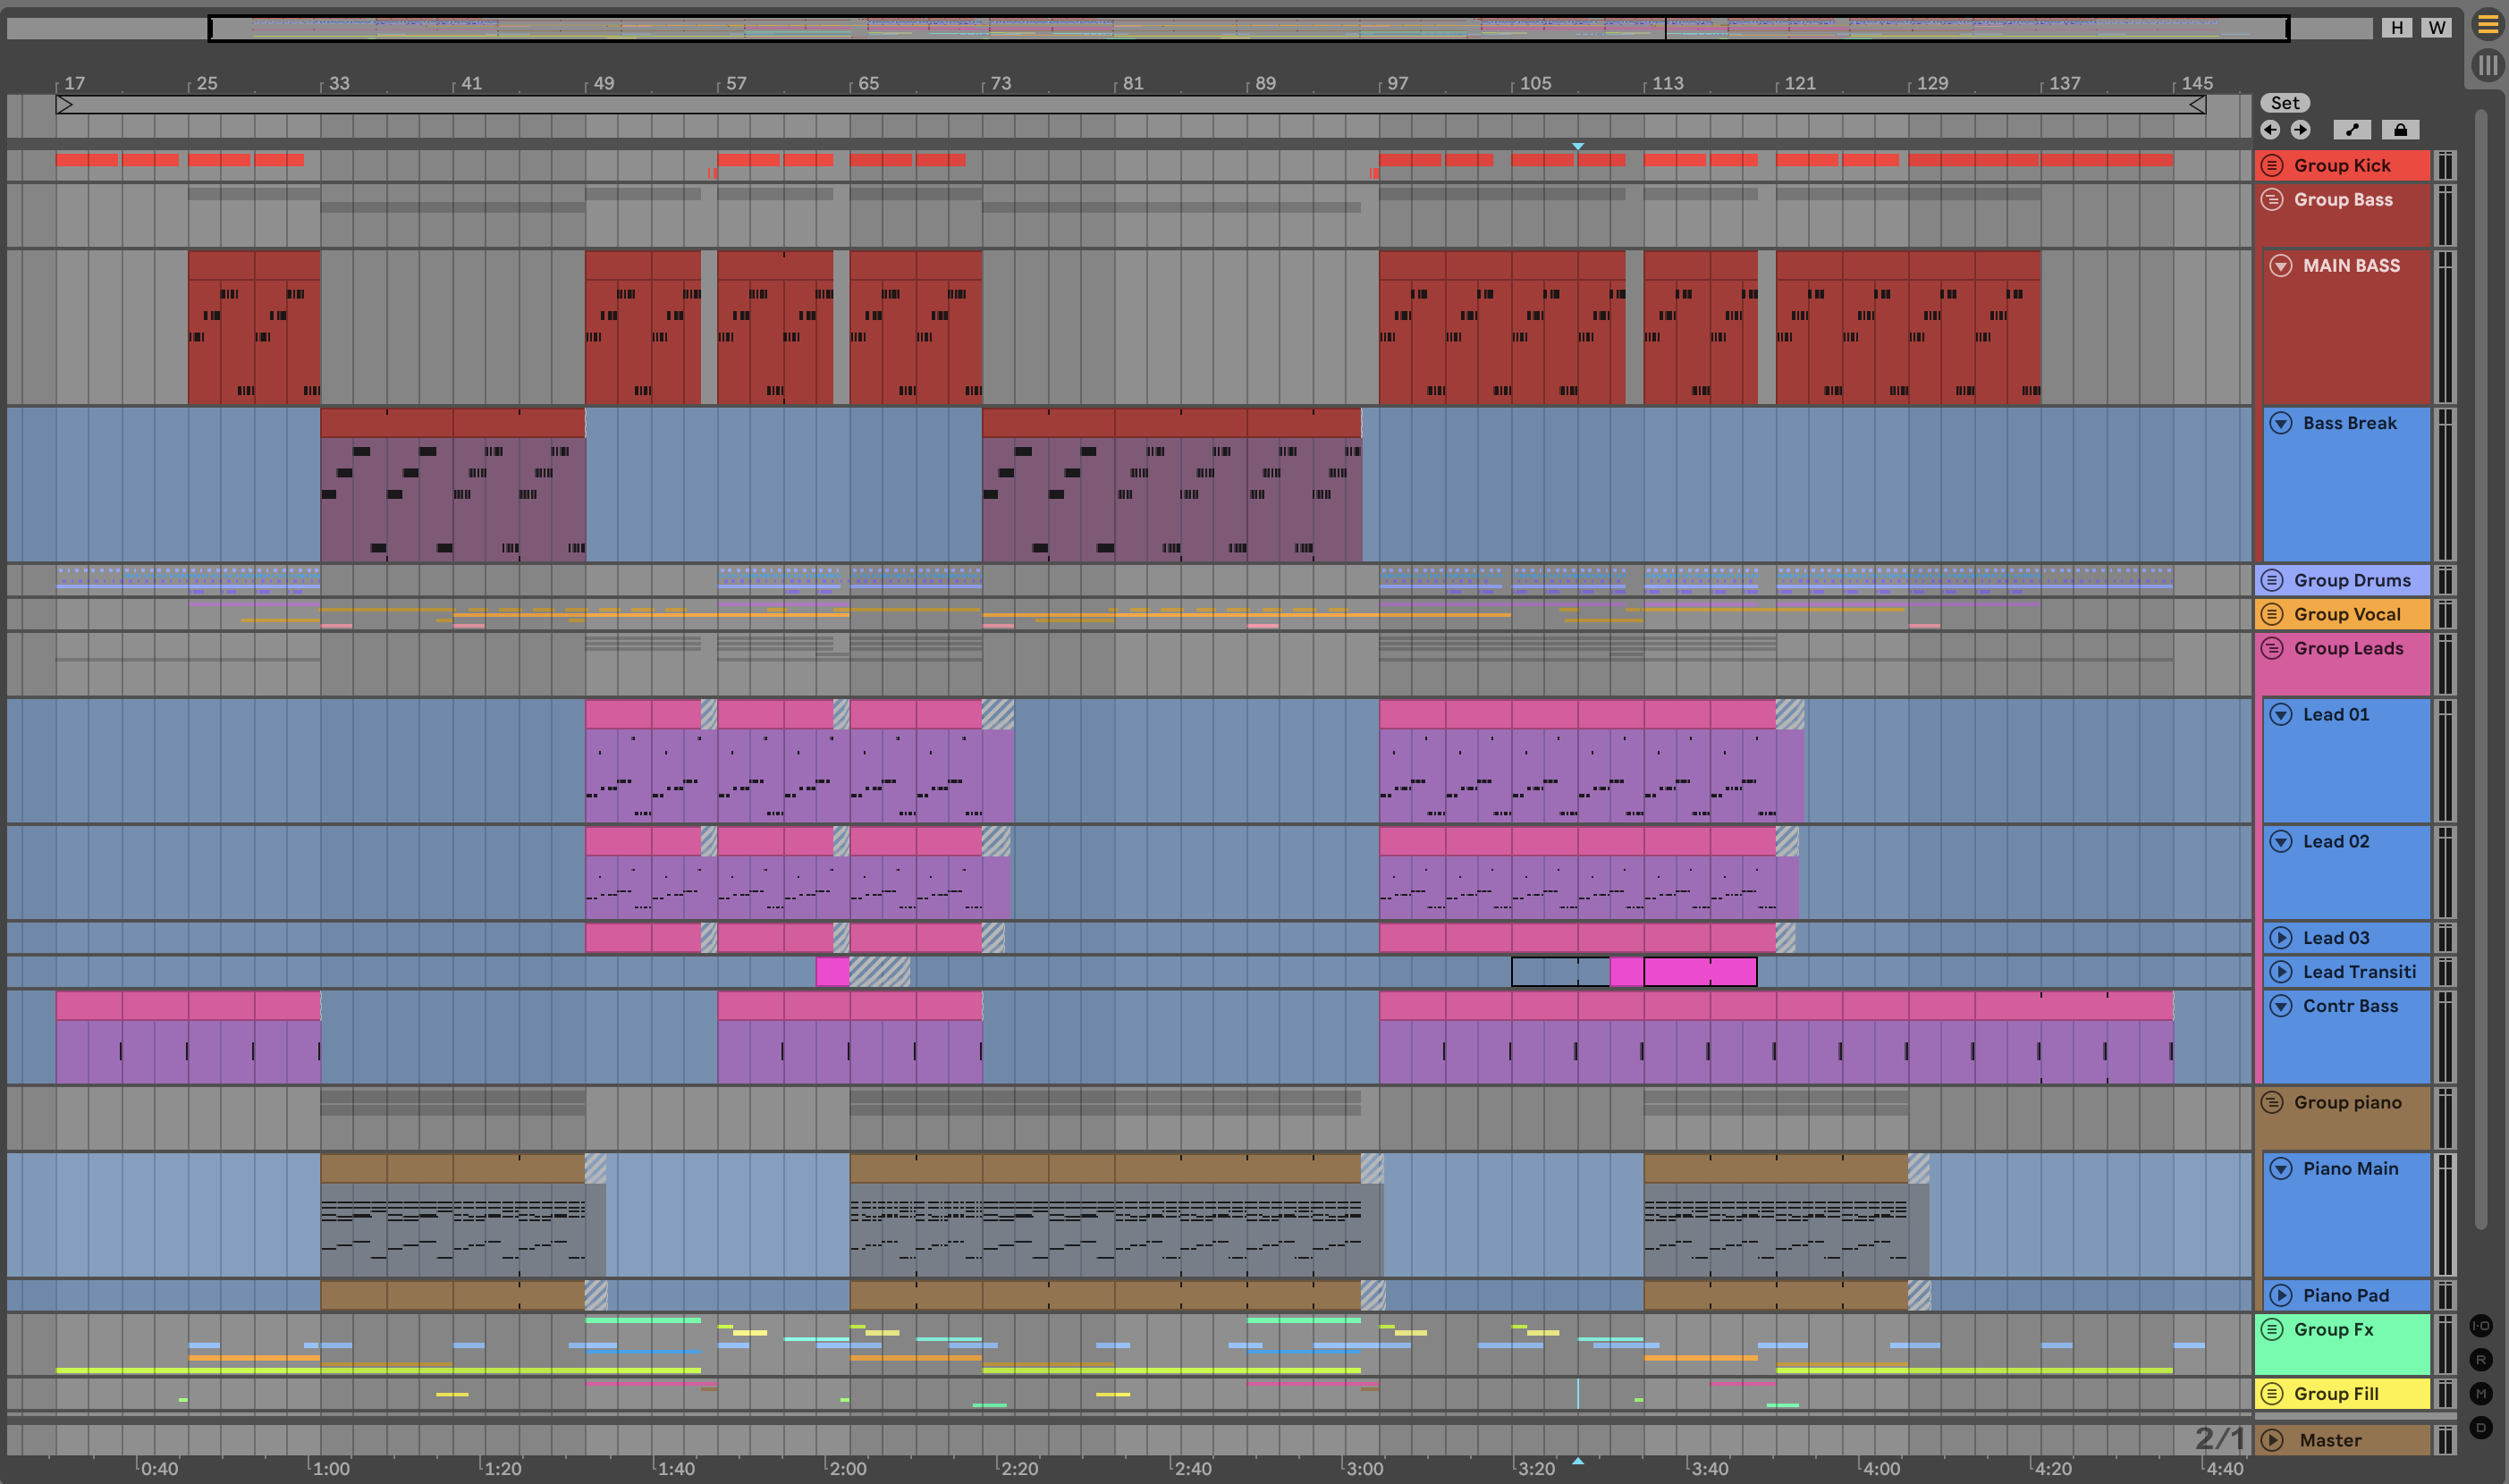Click the H optimize height button

click(x=2397, y=28)
